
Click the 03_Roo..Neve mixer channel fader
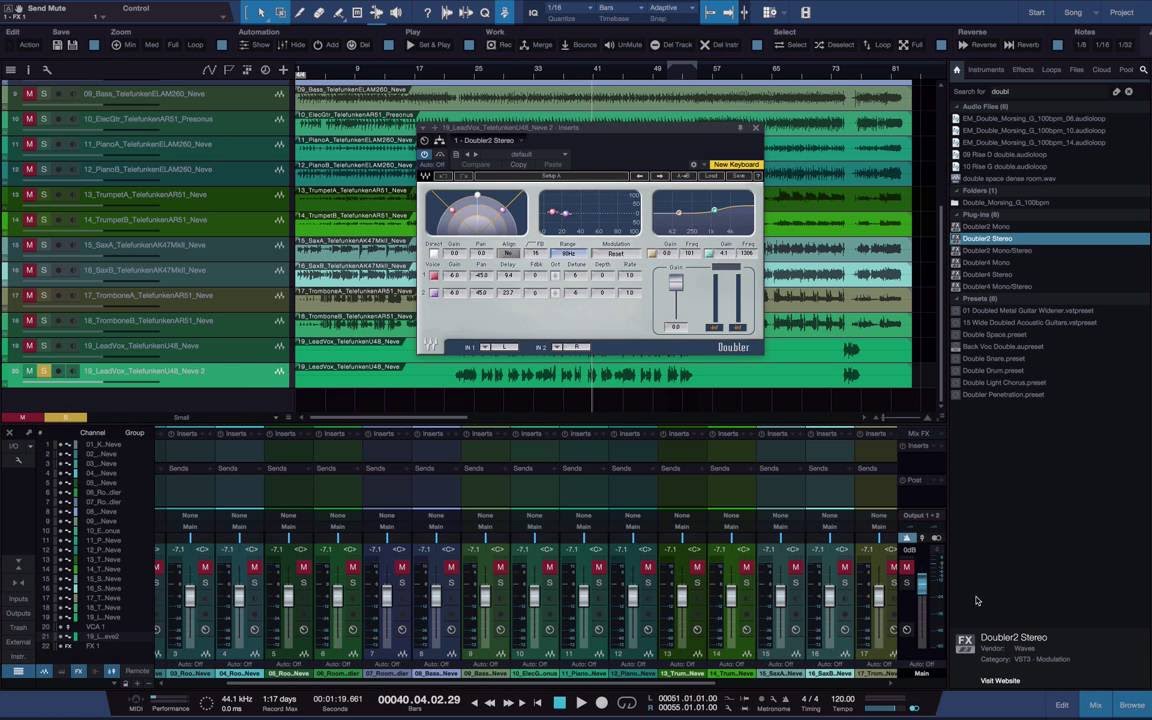pos(190,596)
